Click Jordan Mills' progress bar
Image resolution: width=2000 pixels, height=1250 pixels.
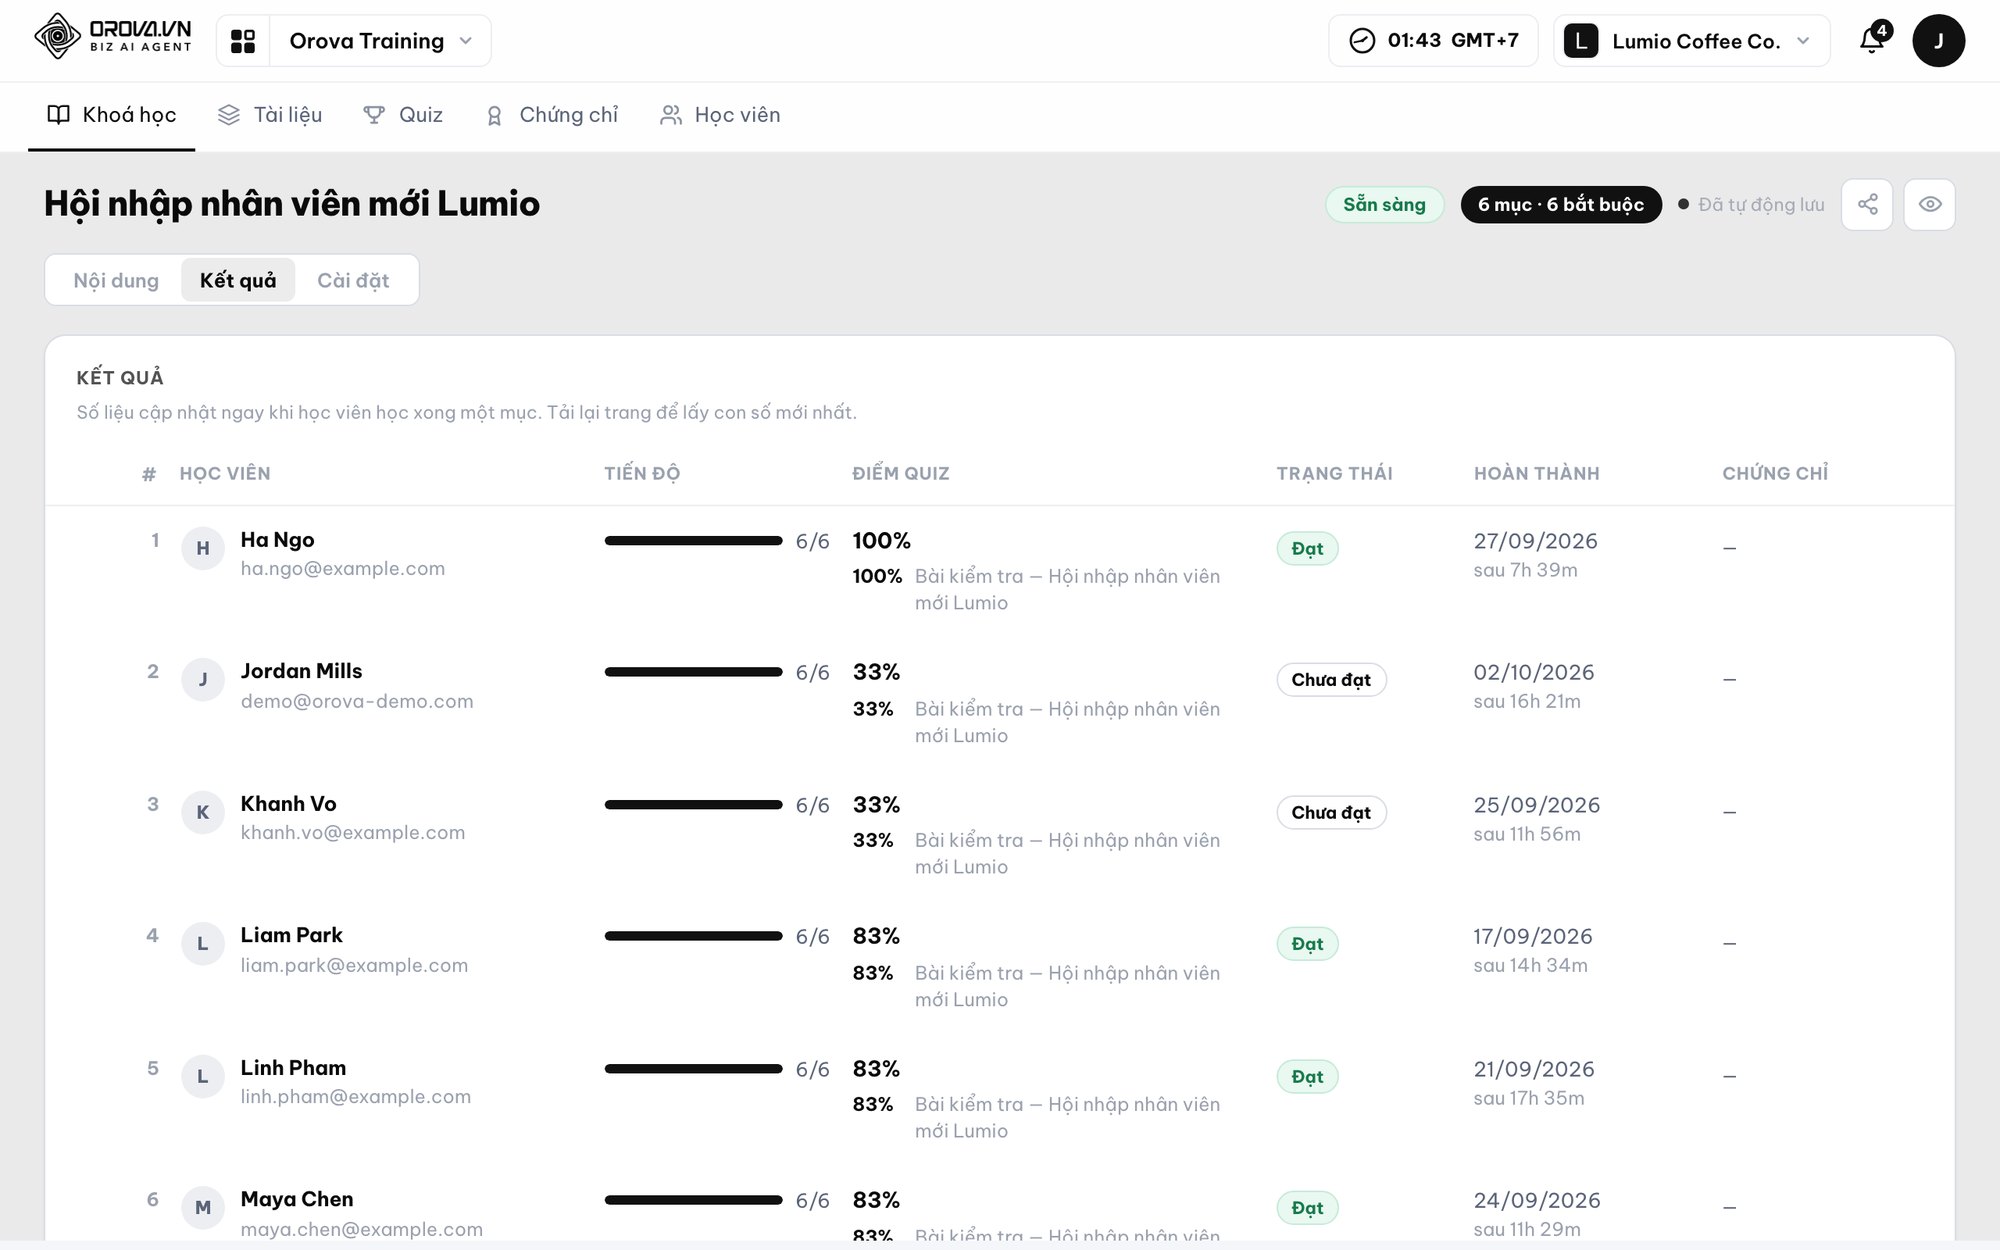(693, 672)
